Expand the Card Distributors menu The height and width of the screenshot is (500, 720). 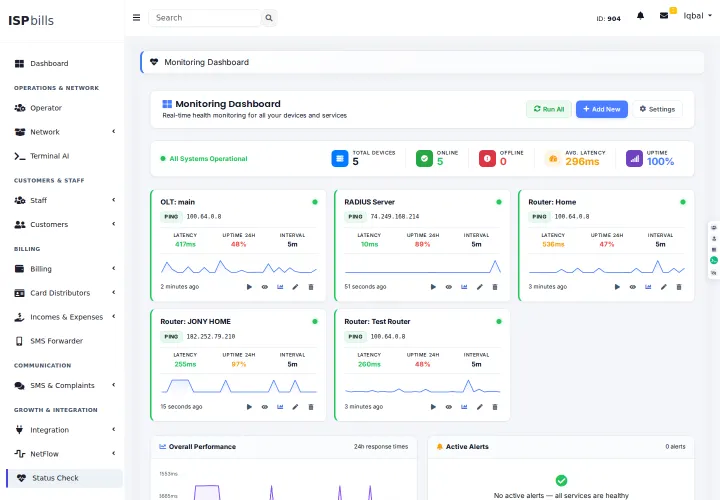(64, 293)
